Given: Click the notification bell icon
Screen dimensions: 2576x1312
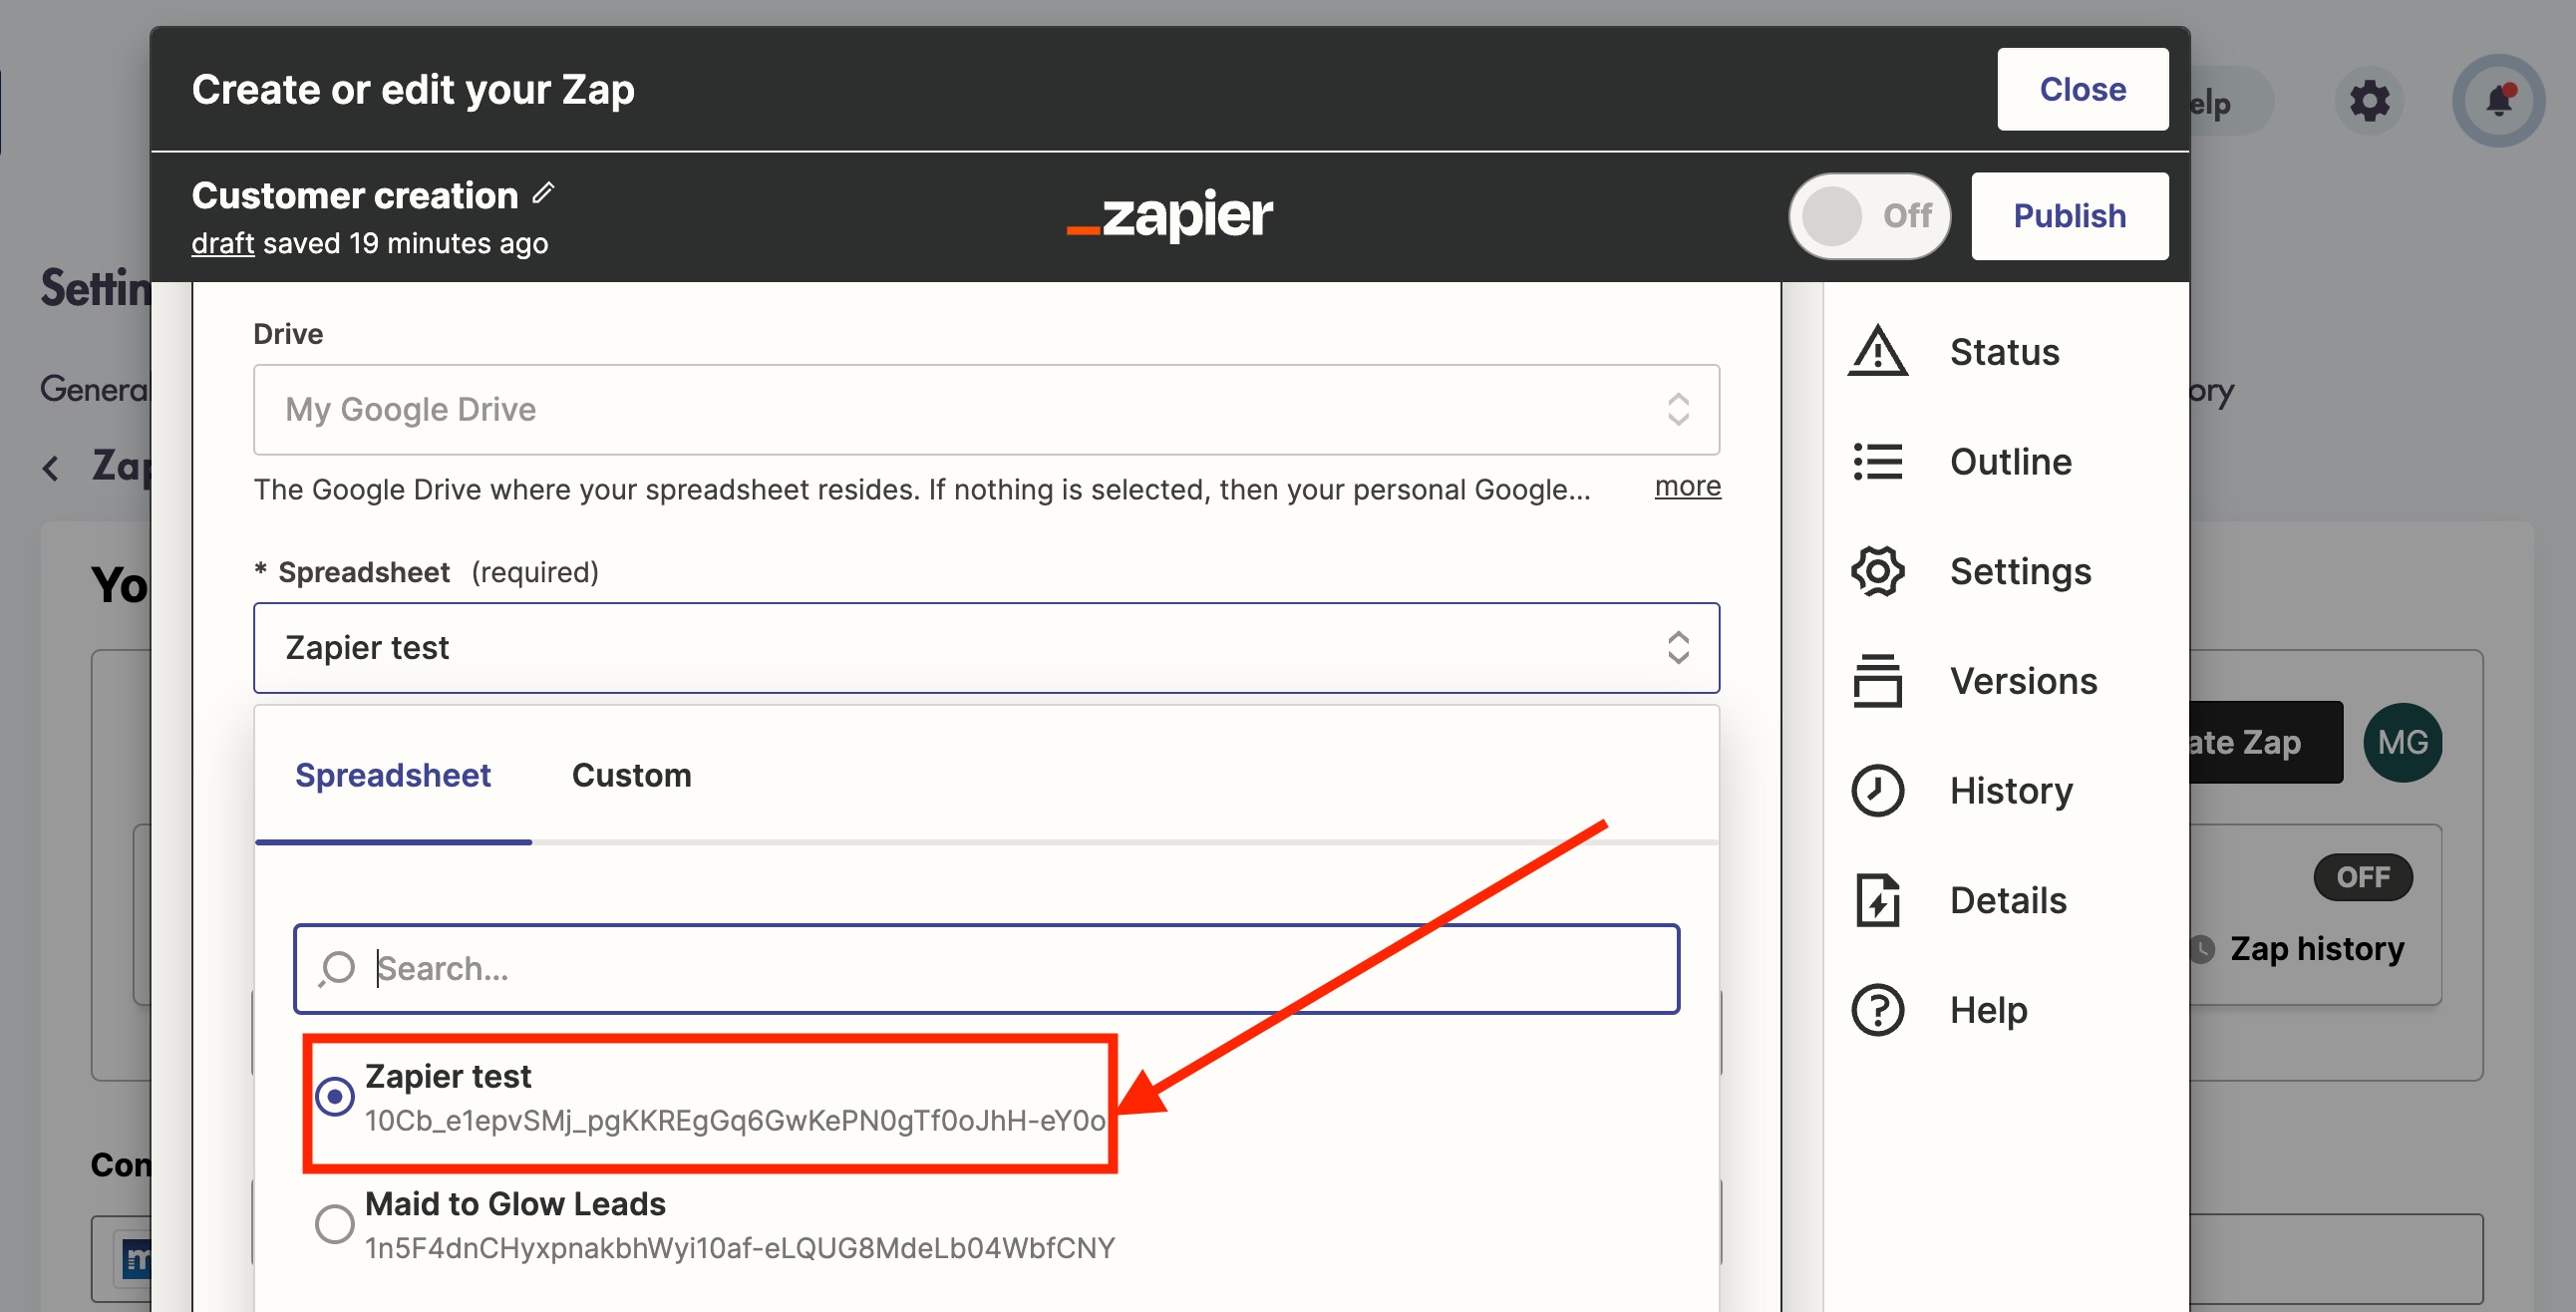Looking at the screenshot, I should 2498,101.
